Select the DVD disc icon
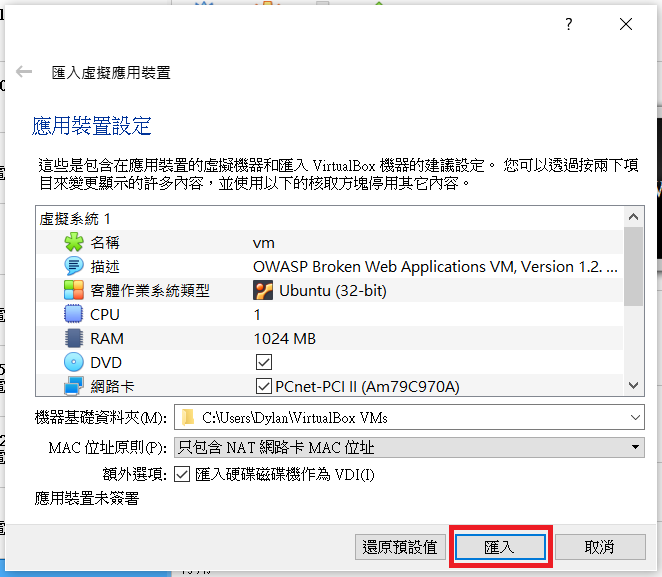The width and height of the screenshot is (662, 577). pos(74,362)
